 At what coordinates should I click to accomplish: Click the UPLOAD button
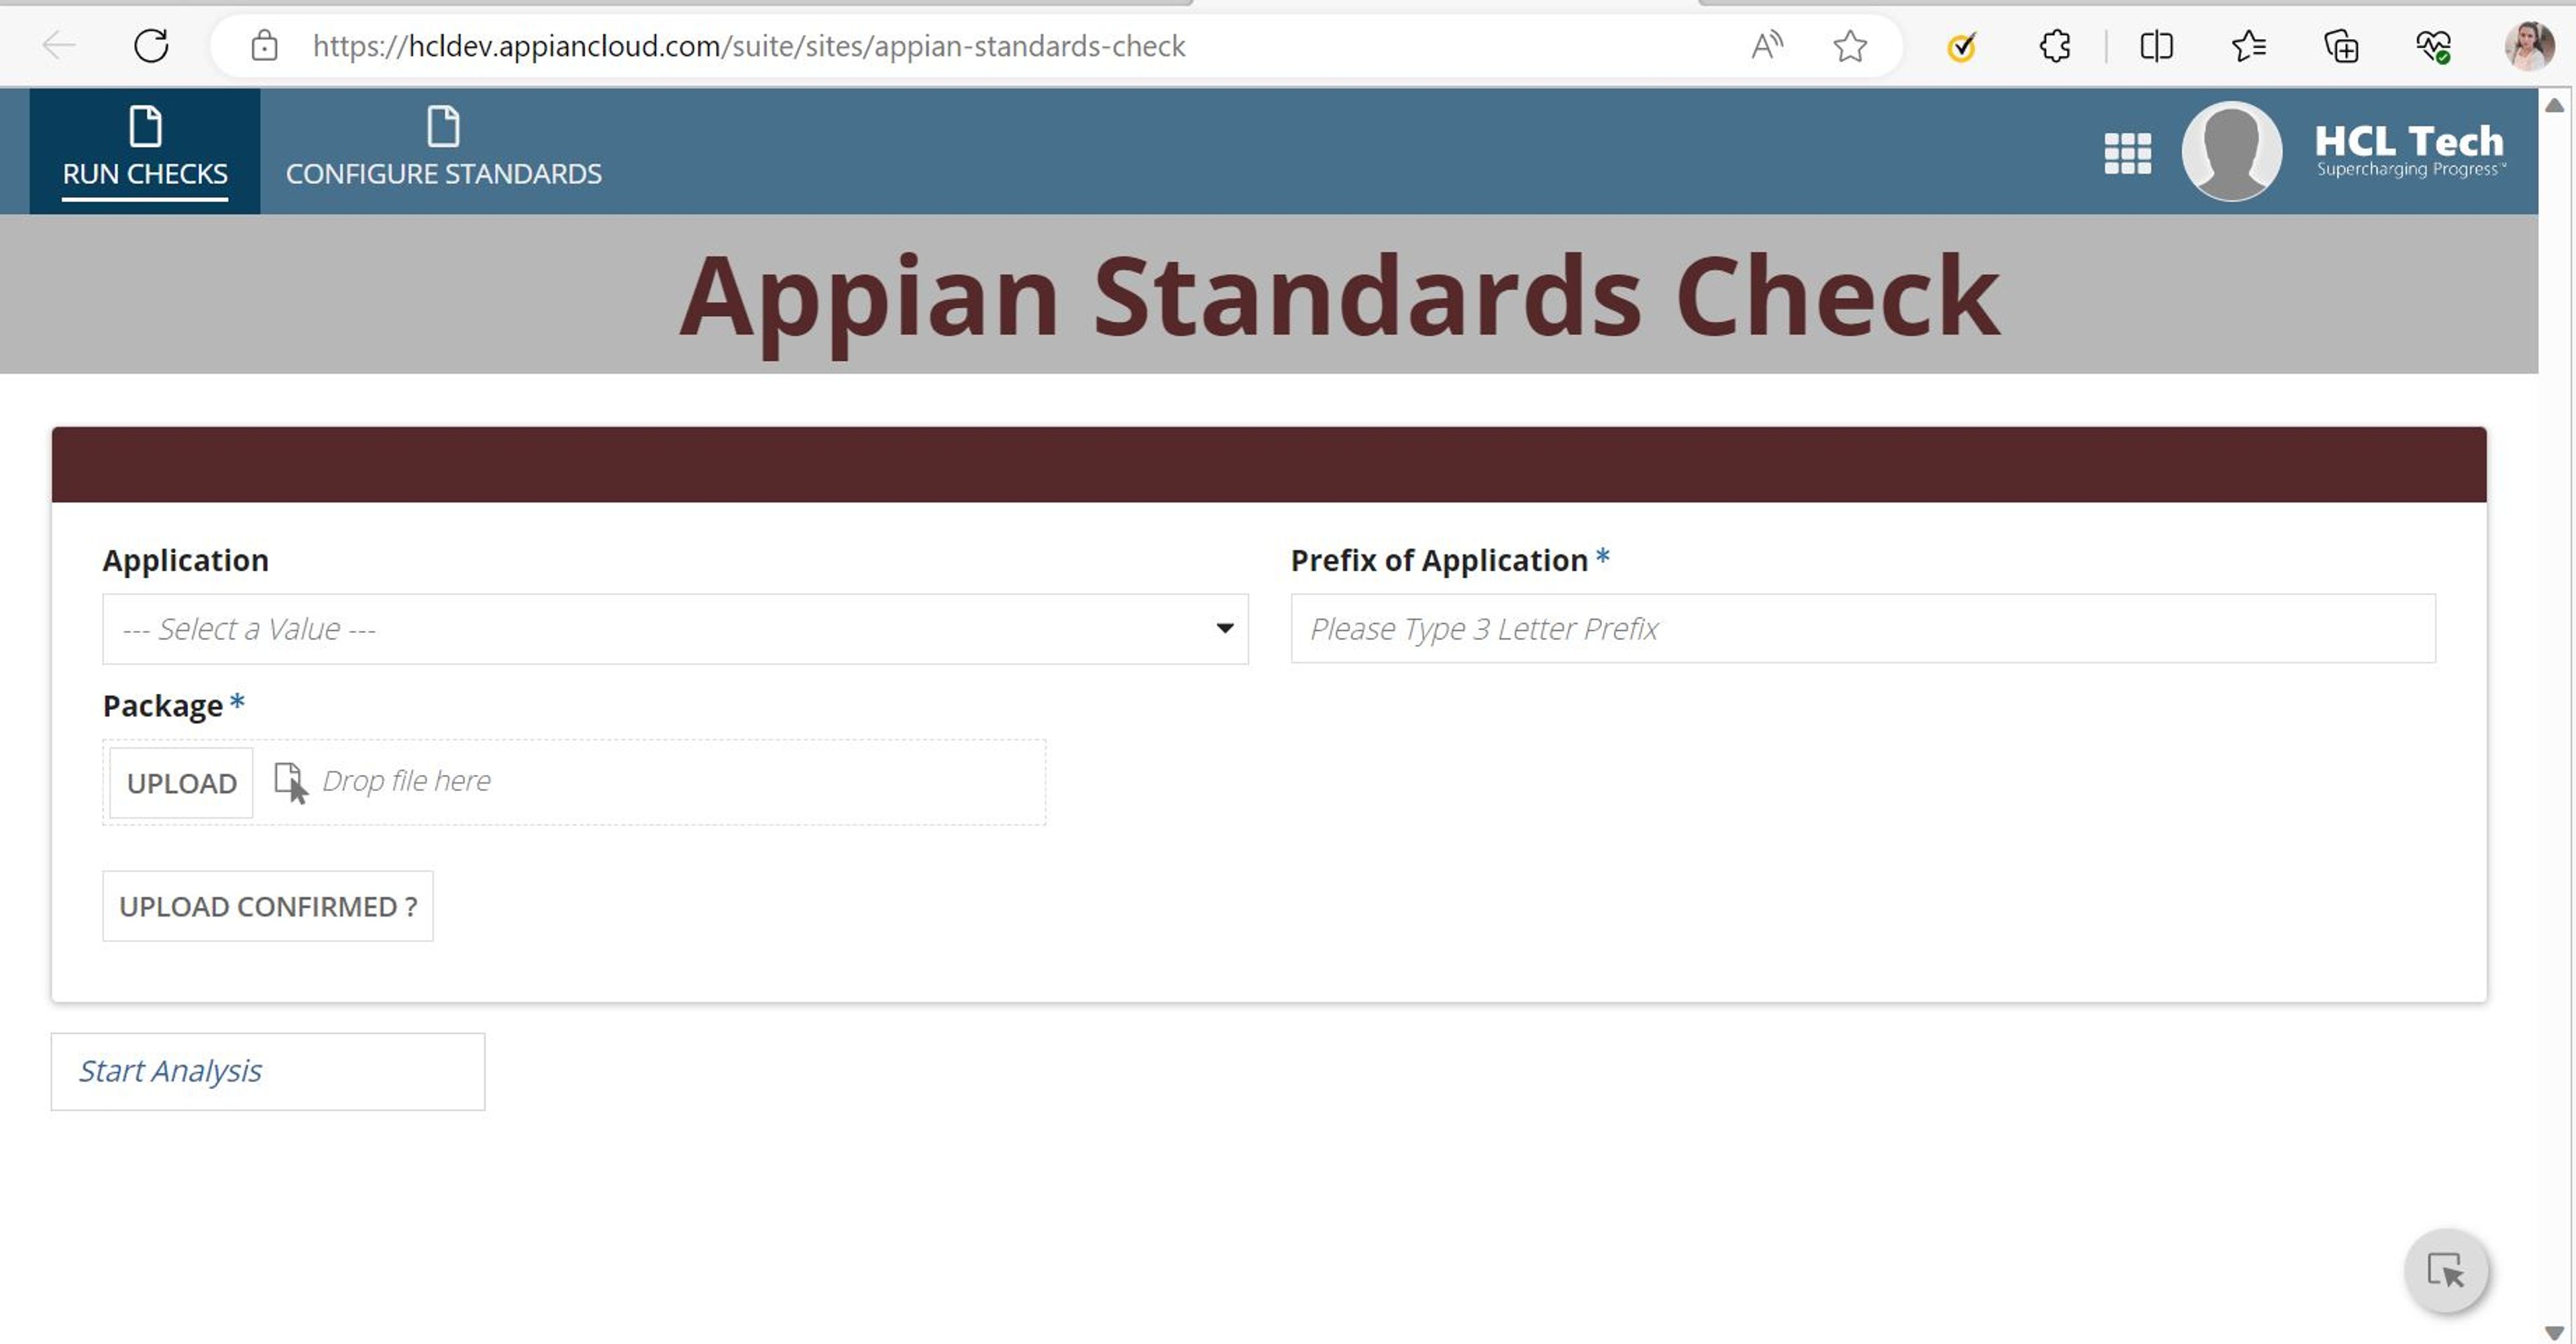coord(181,782)
